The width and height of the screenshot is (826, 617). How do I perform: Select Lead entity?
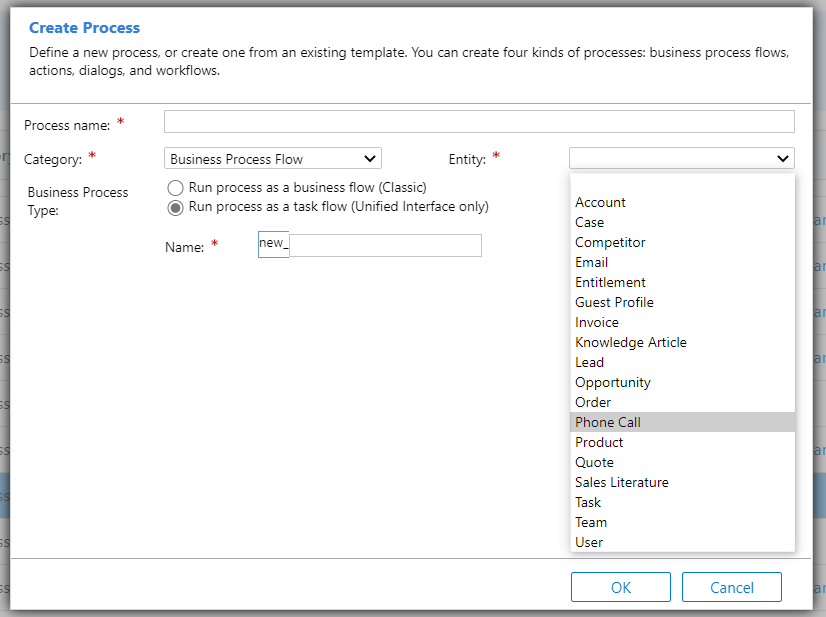[x=589, y=362]
